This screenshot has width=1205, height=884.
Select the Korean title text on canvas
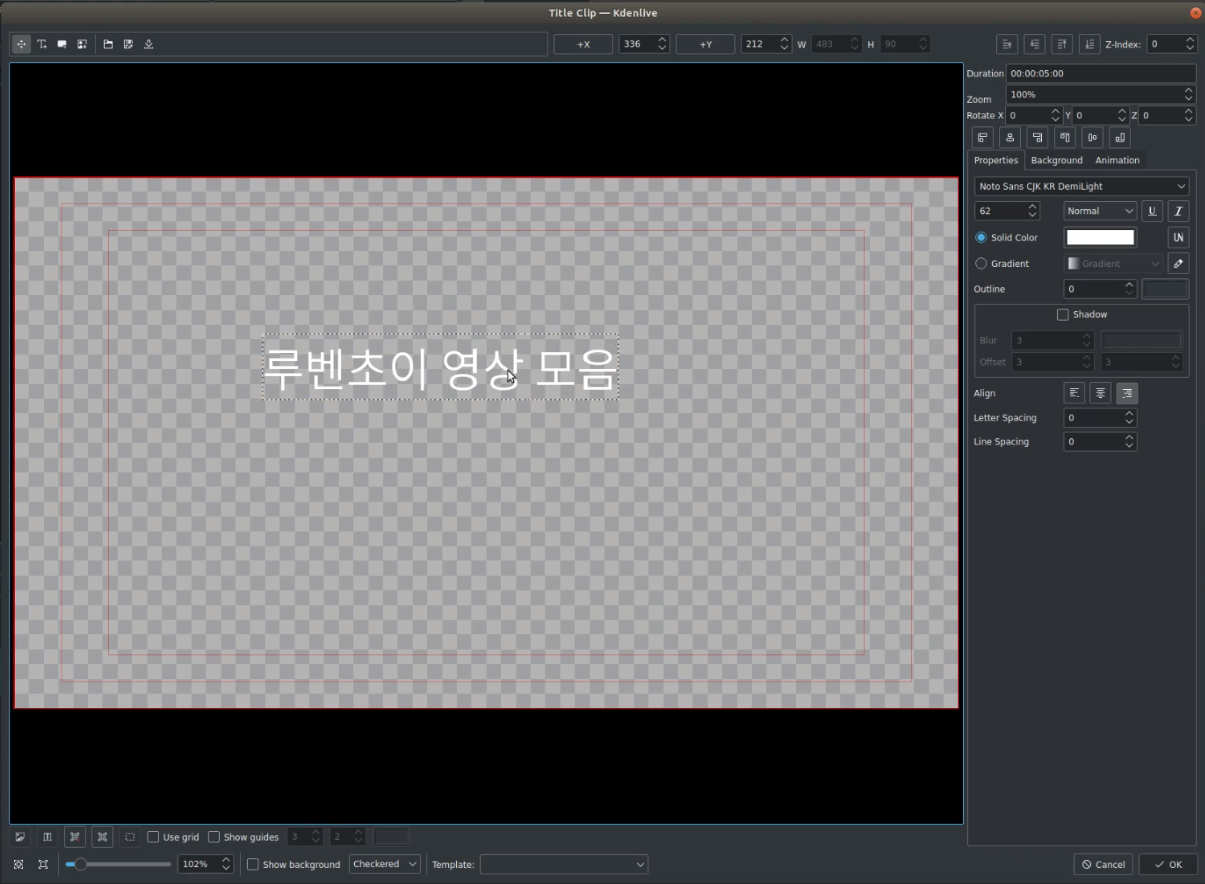tap(440, 369)
